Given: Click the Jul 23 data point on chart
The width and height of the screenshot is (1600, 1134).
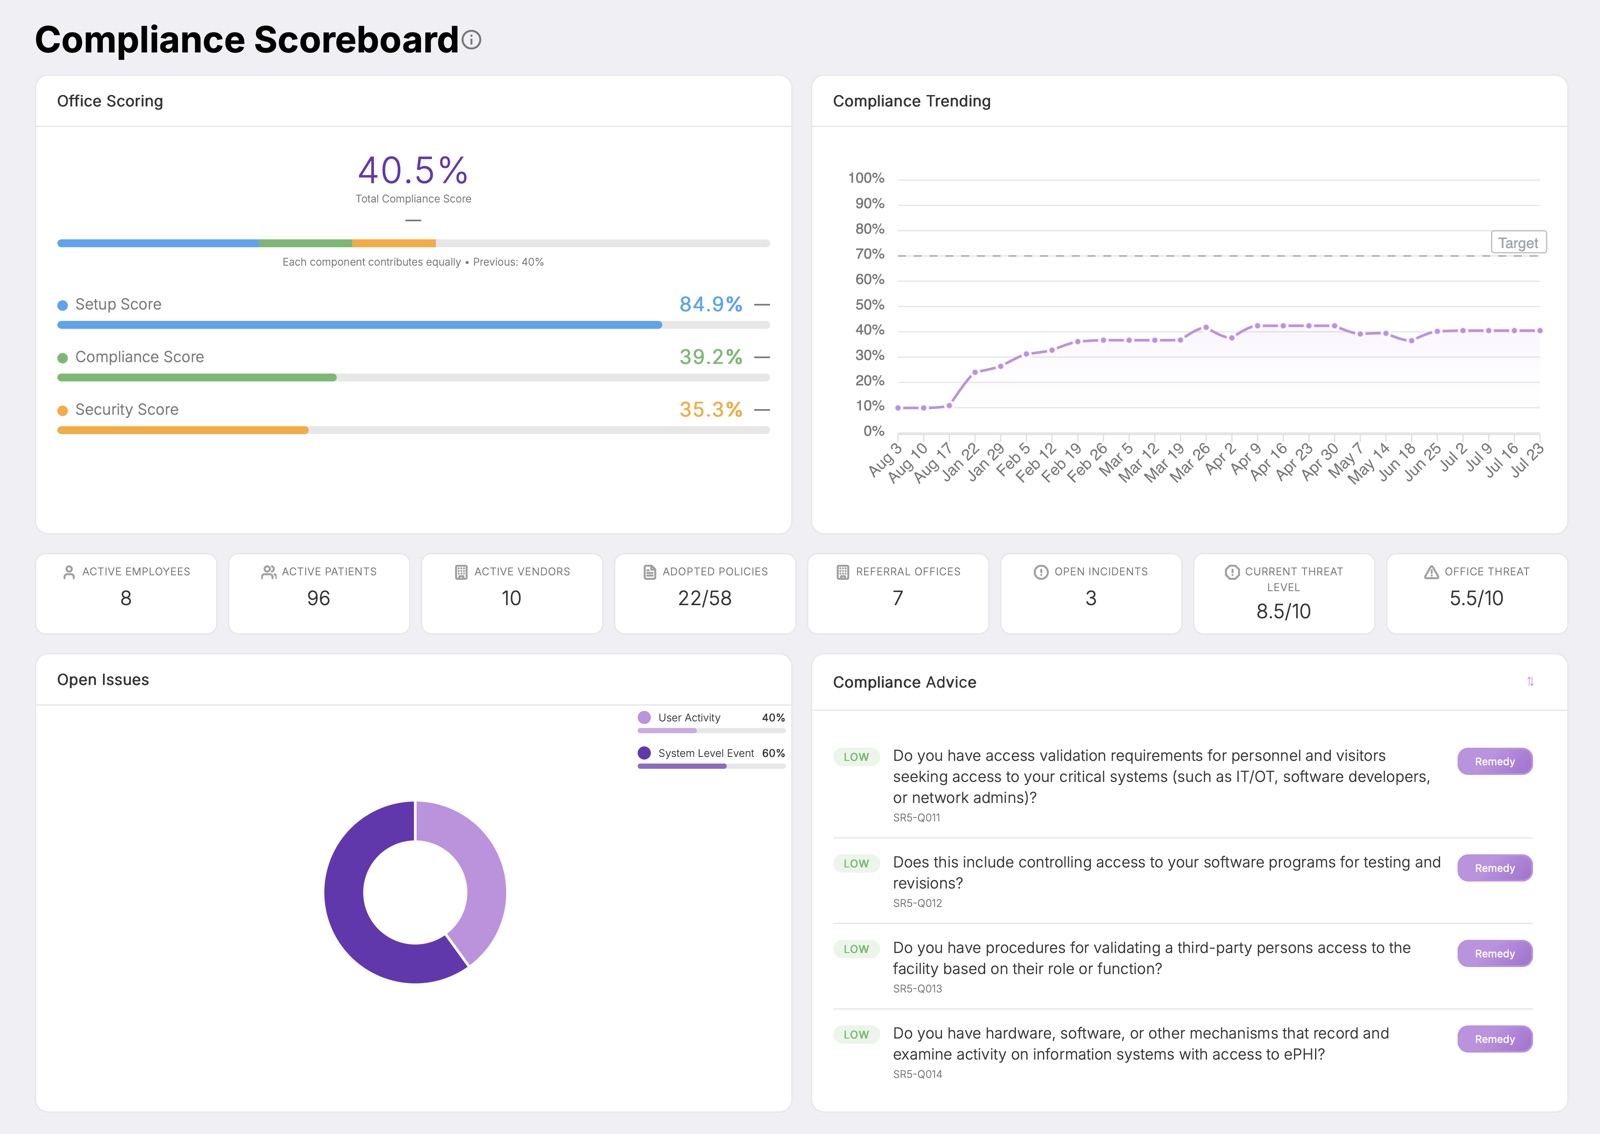Looking at the screenshot, I should tap(1540, 330).
